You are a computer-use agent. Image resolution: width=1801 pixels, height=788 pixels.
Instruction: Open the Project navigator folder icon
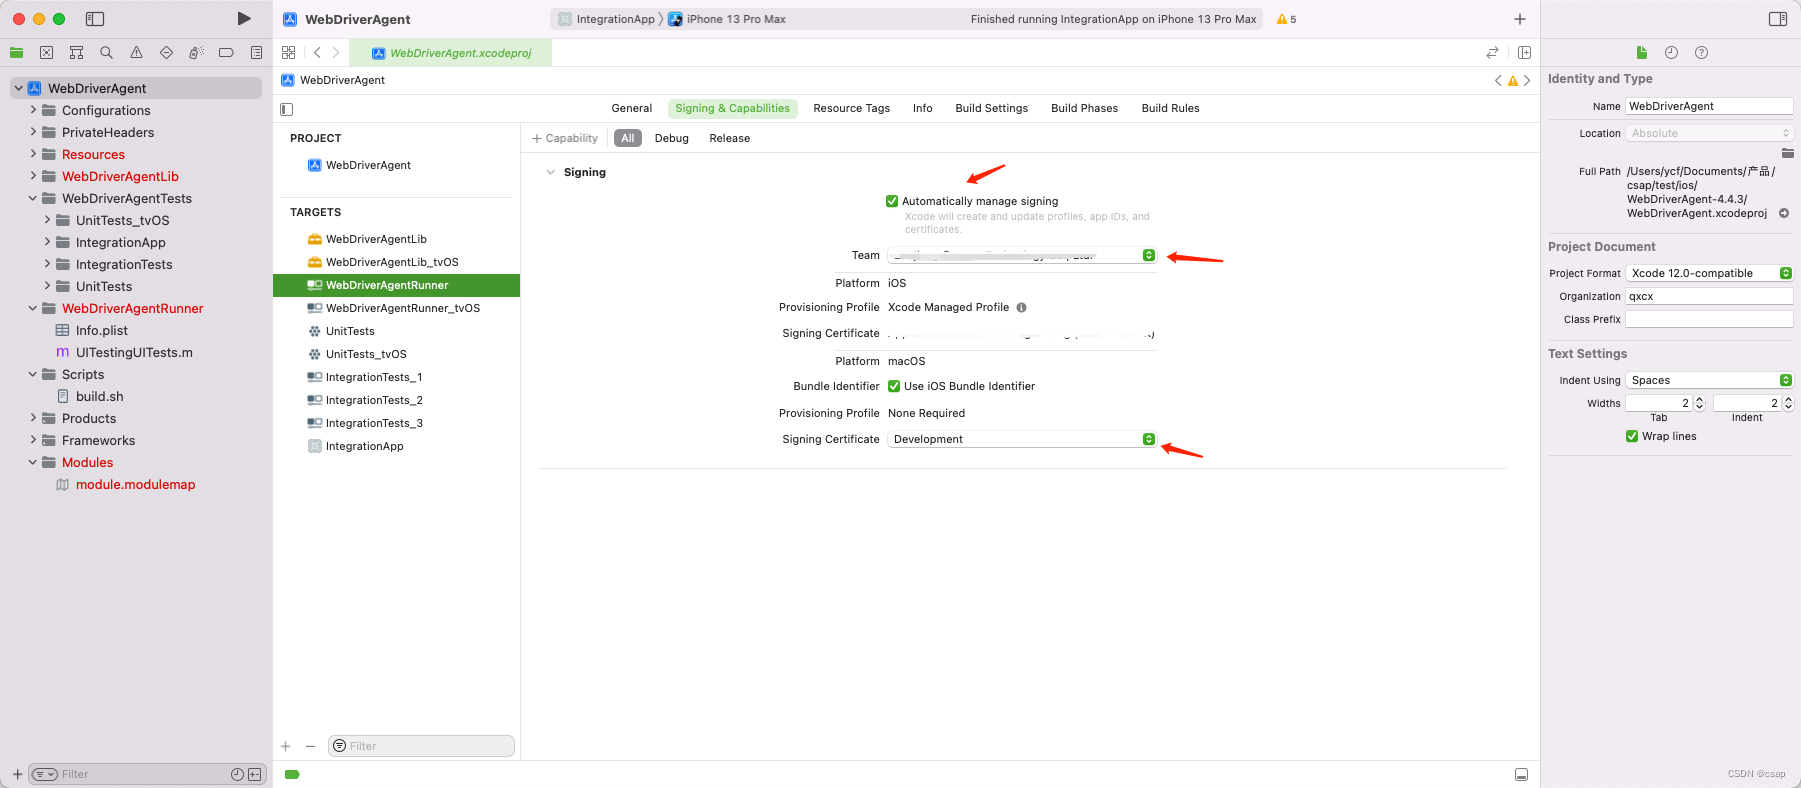point(17,52)
